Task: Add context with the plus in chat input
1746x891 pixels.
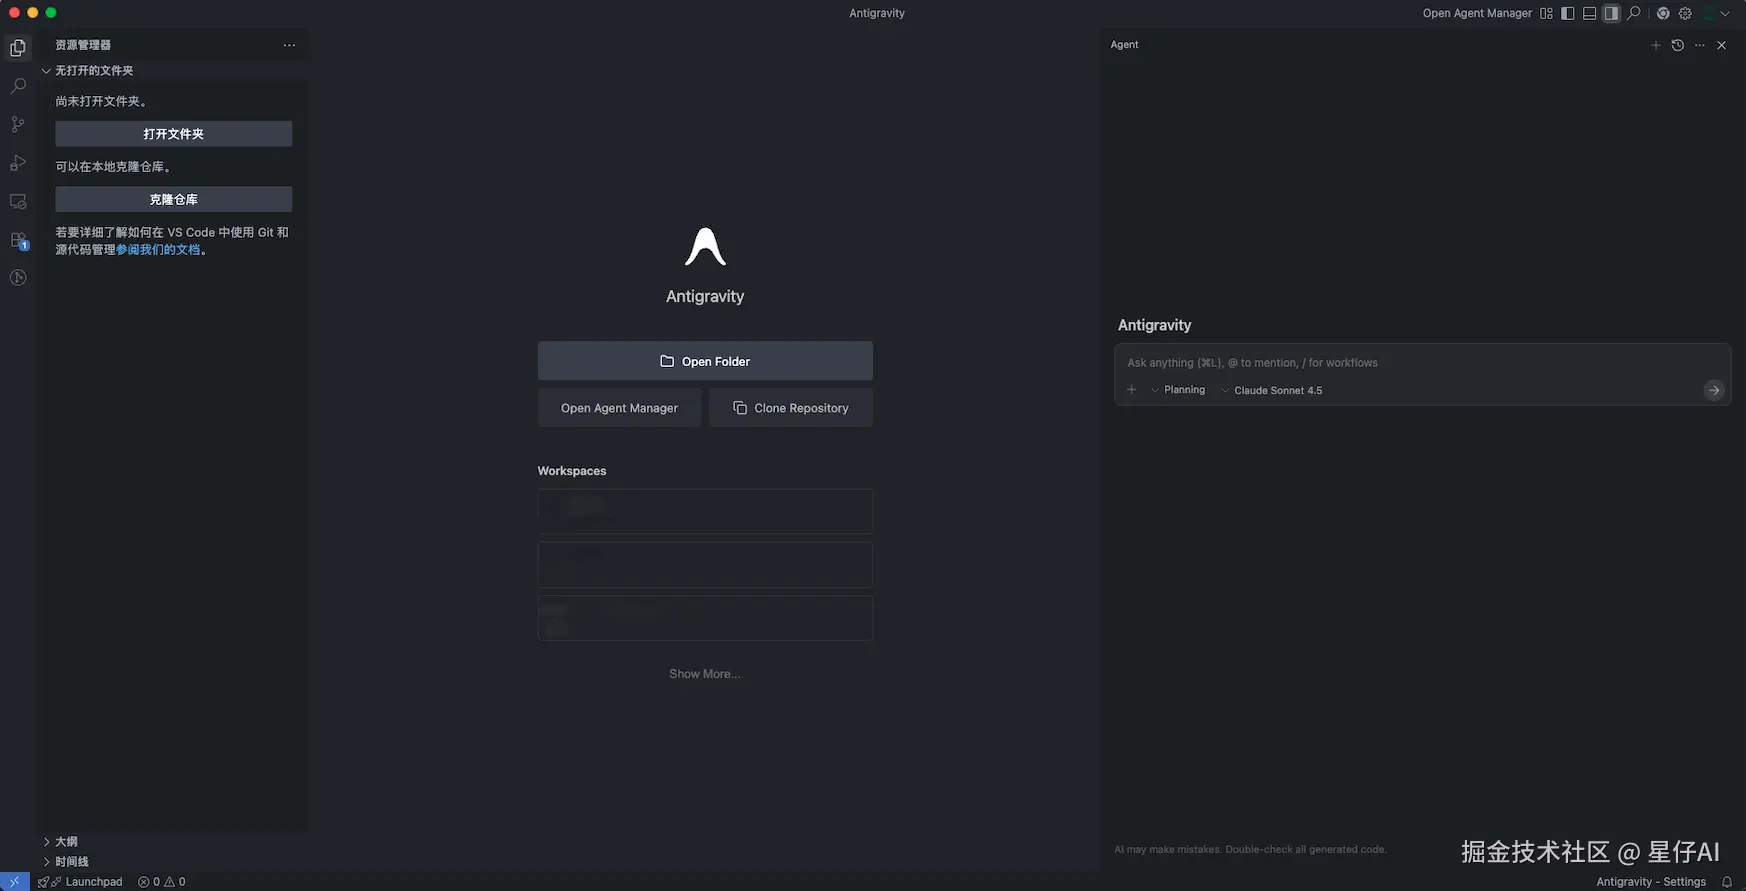Action: point(1132,390)
